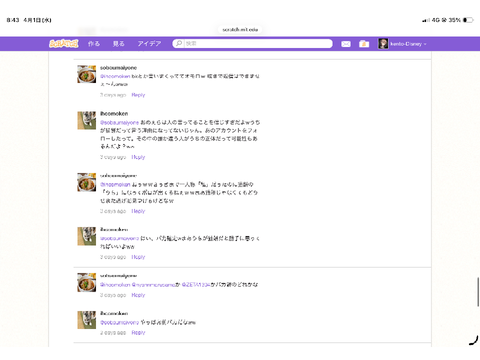Click the ramen avatar beside the @ZETA1234 comment
Viewport: 480px width, 360px height.
tap(87, 282)
